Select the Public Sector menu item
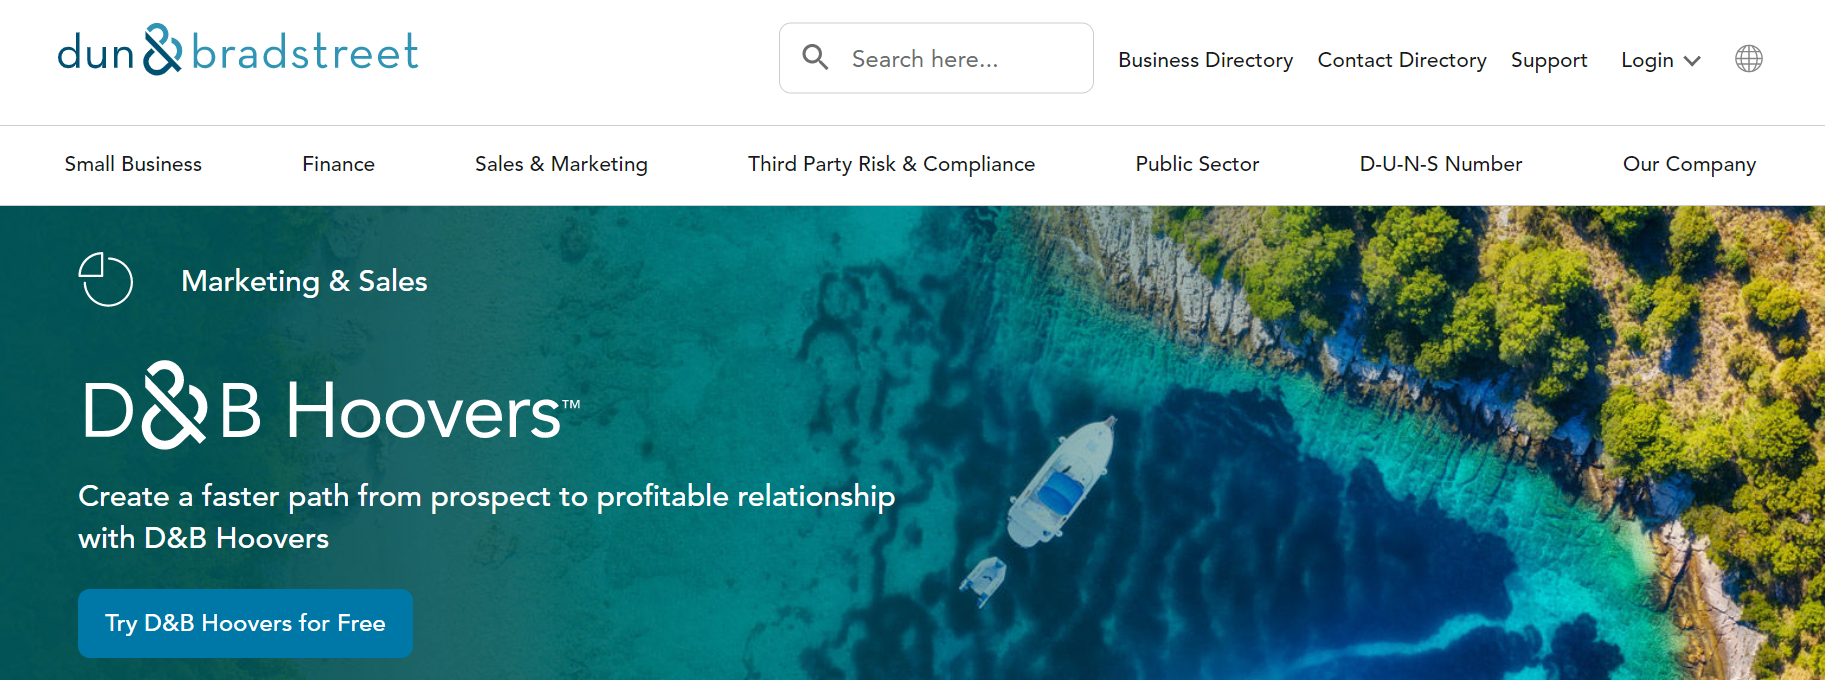1825x685 pixels. [x=1197, y=164]
